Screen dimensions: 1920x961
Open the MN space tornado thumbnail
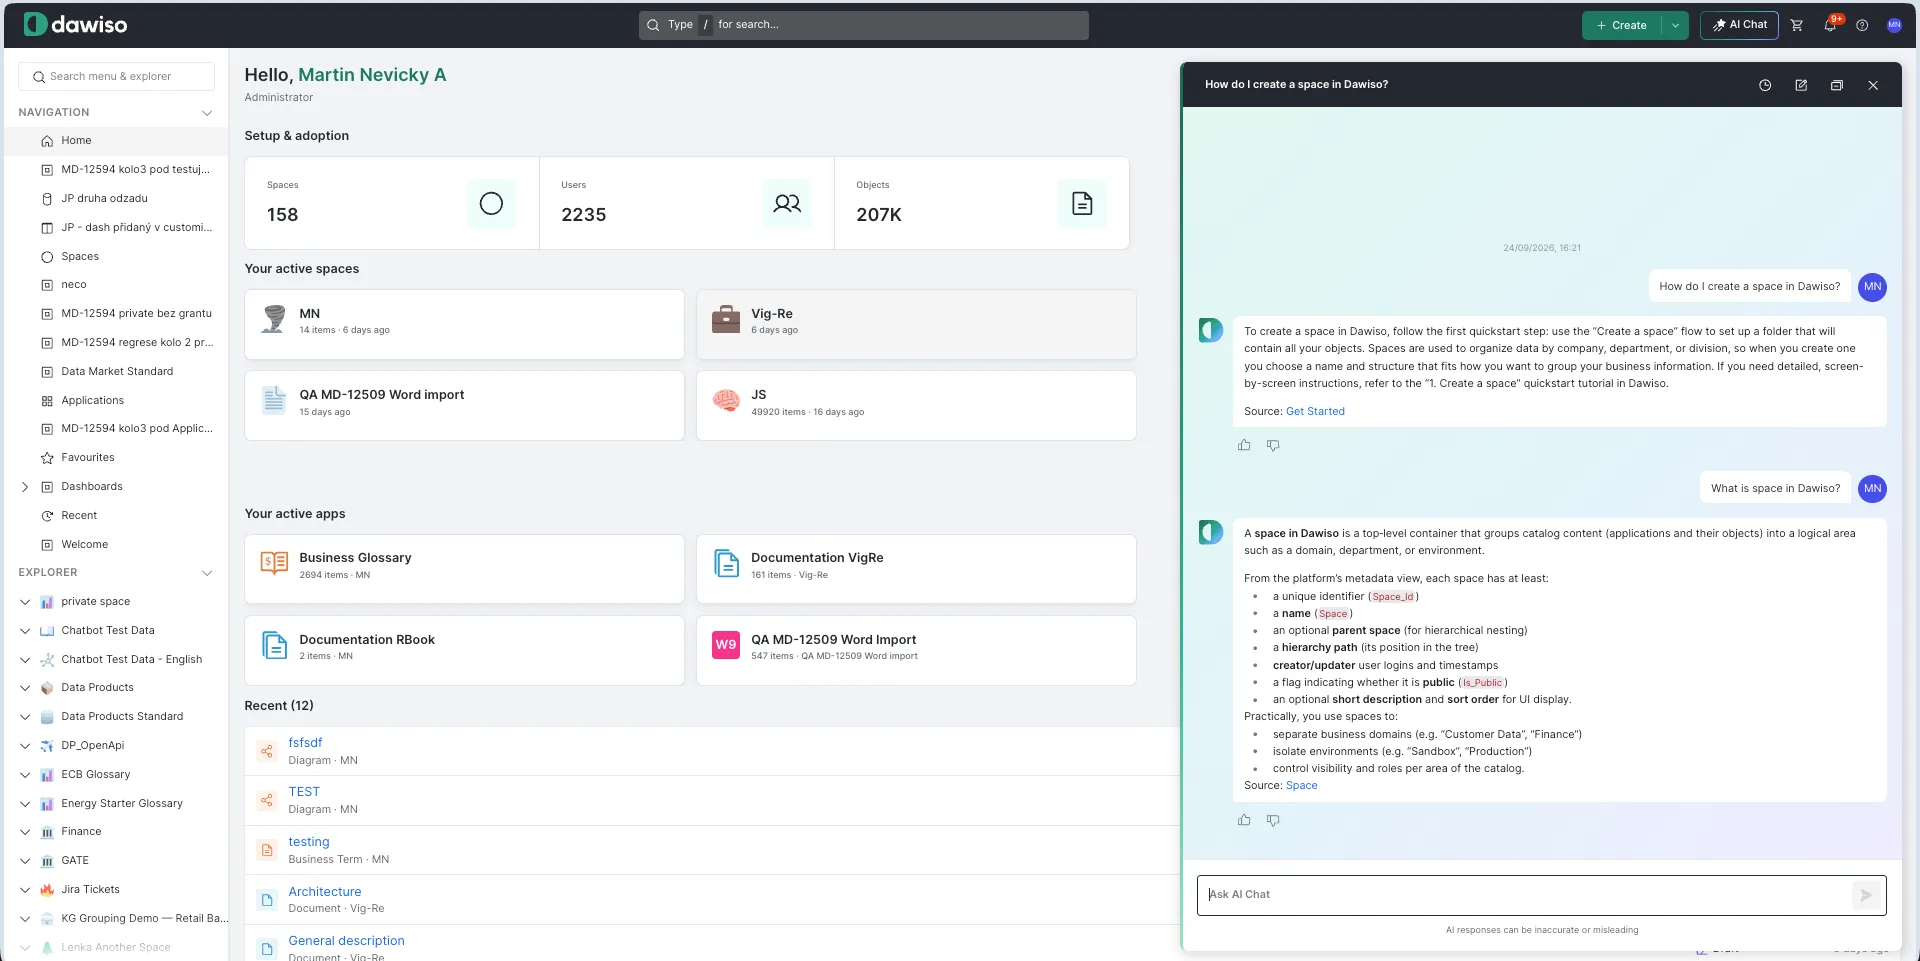[274, 320]
